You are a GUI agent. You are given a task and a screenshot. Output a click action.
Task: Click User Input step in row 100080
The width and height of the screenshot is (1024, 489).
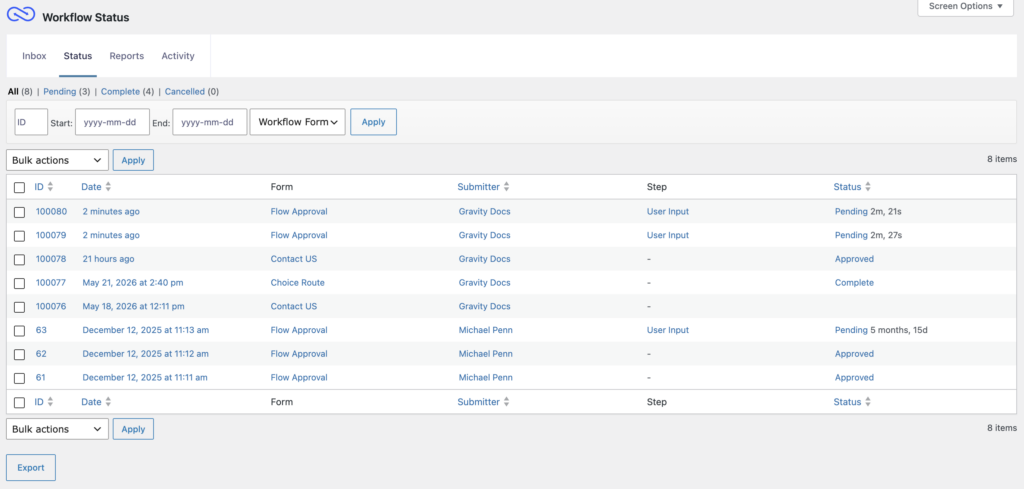coord(668,212)
